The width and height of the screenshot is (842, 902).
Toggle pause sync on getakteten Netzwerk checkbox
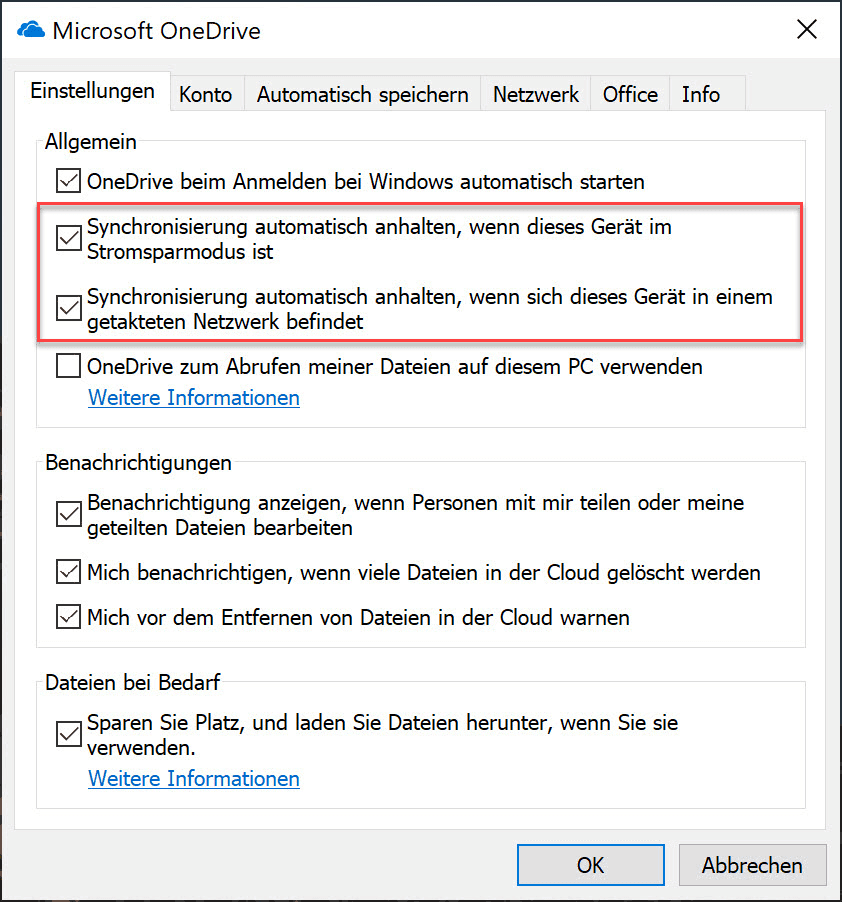tap(69, 309)
